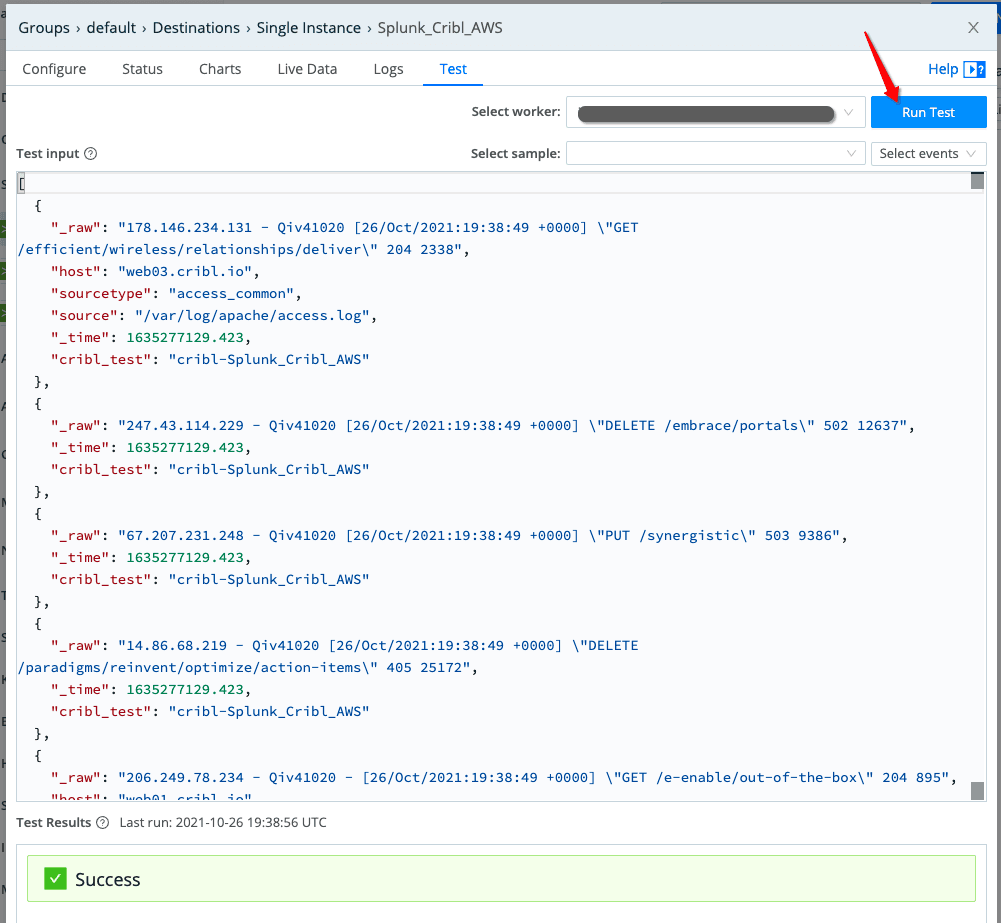Click the Help link

[x=943, y=69]
